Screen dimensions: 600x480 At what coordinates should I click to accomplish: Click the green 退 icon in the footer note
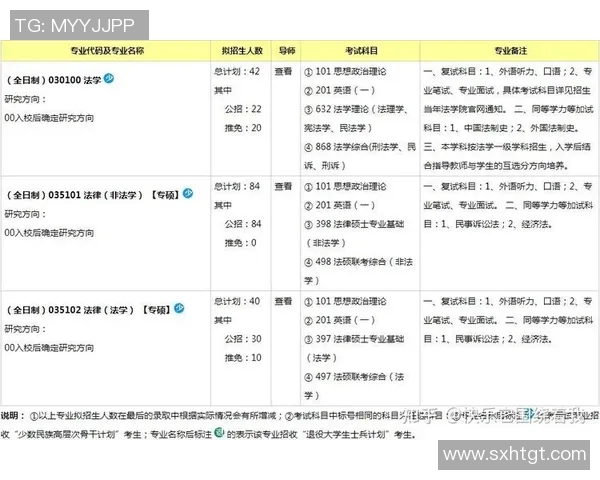coord(219,433)
